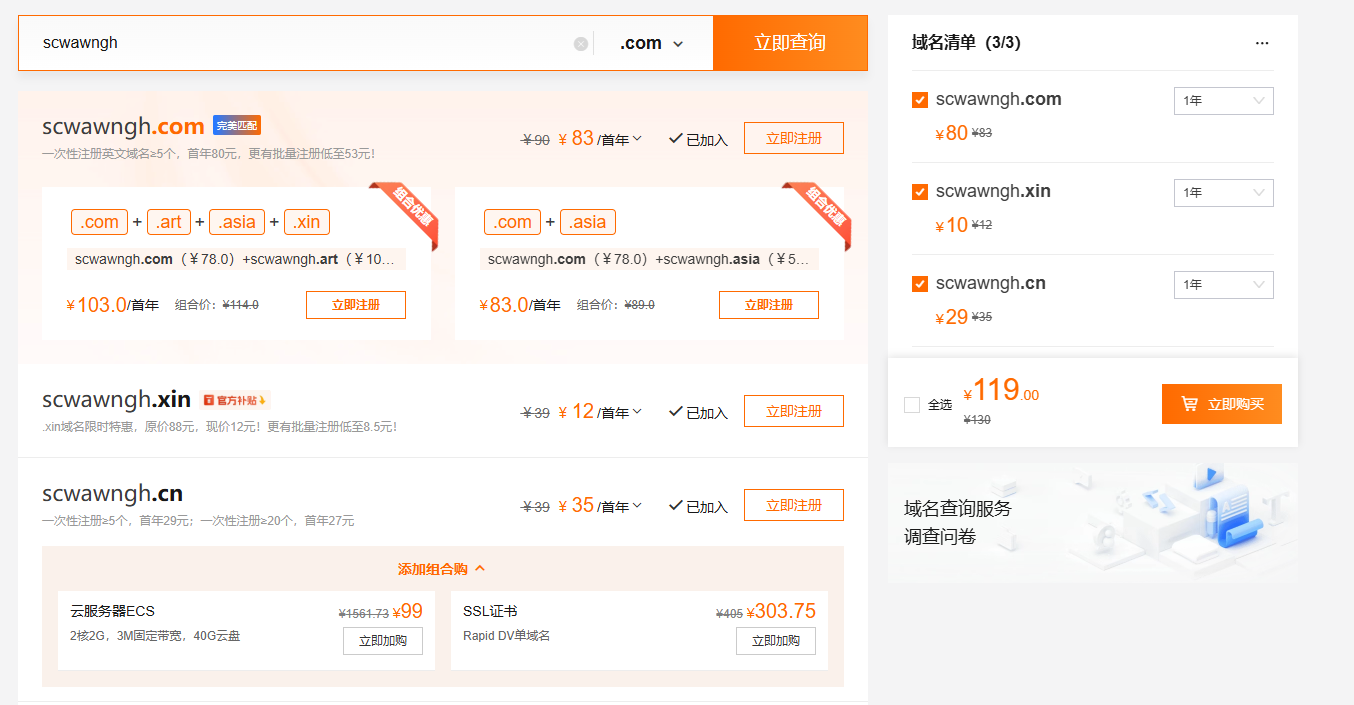Click 立即注册 for scwawngh.com
The width and height of the screenshot is (1354, 705).
click(x=794, y=138)
